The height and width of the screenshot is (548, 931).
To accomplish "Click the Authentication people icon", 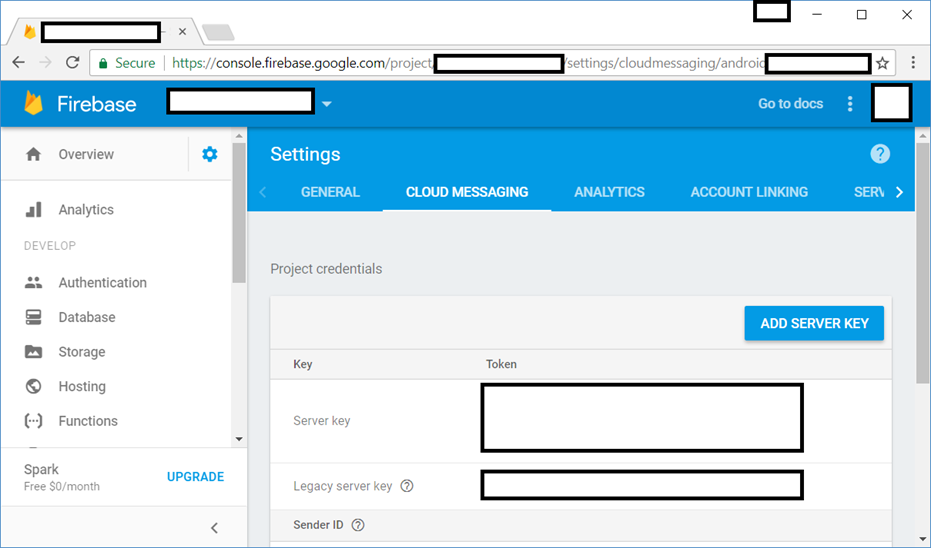I will (33, 283).
